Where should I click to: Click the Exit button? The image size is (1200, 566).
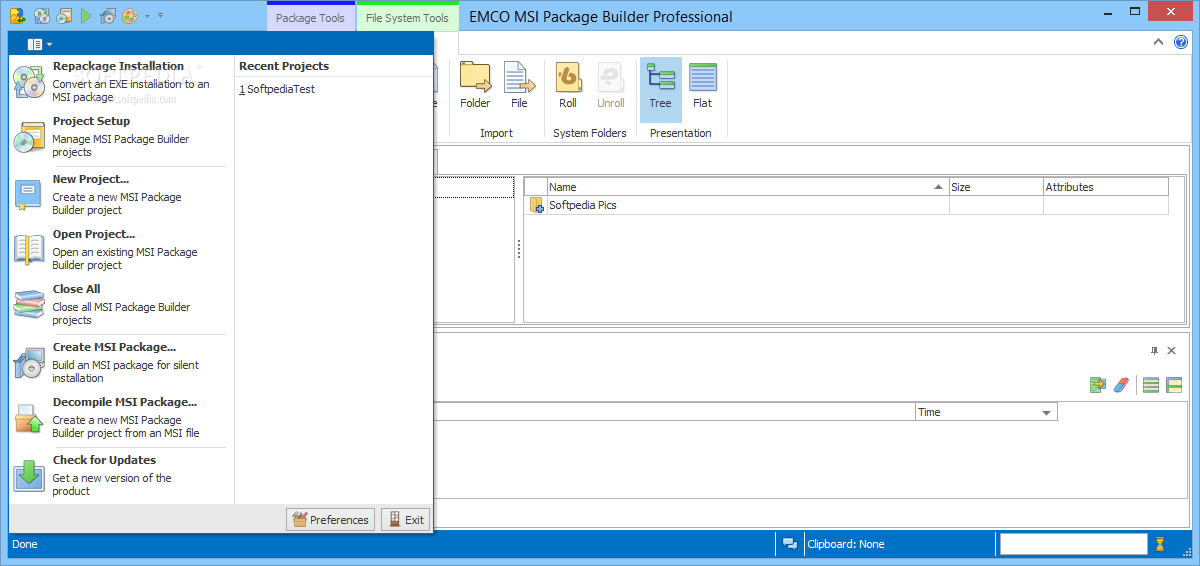point(405,519)
